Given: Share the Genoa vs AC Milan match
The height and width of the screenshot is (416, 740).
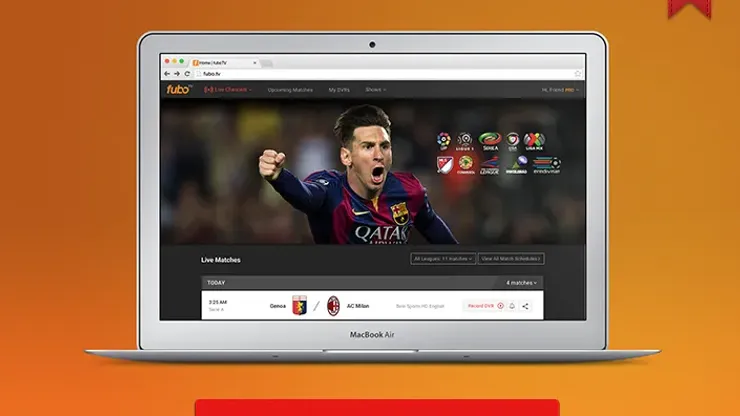Looking at the screenshot, I should coord(525,306).
